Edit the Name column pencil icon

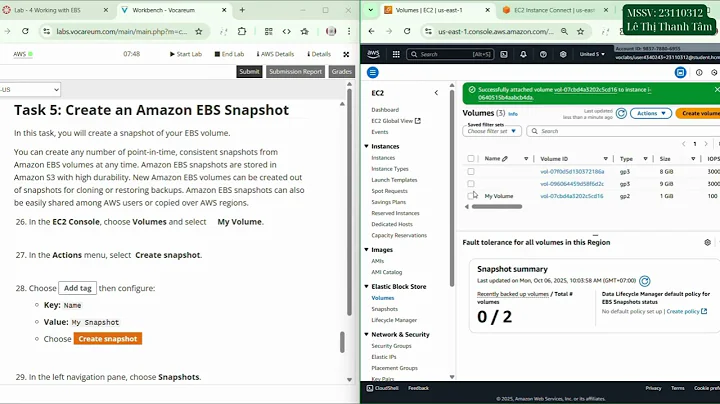(505, 159)
